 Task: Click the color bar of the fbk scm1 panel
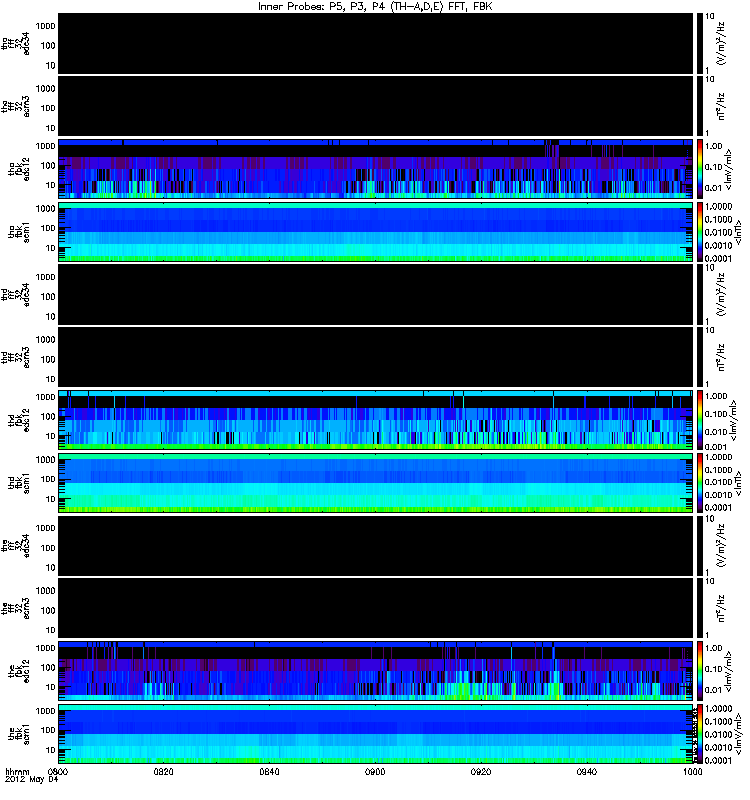(x=699, y=734)
